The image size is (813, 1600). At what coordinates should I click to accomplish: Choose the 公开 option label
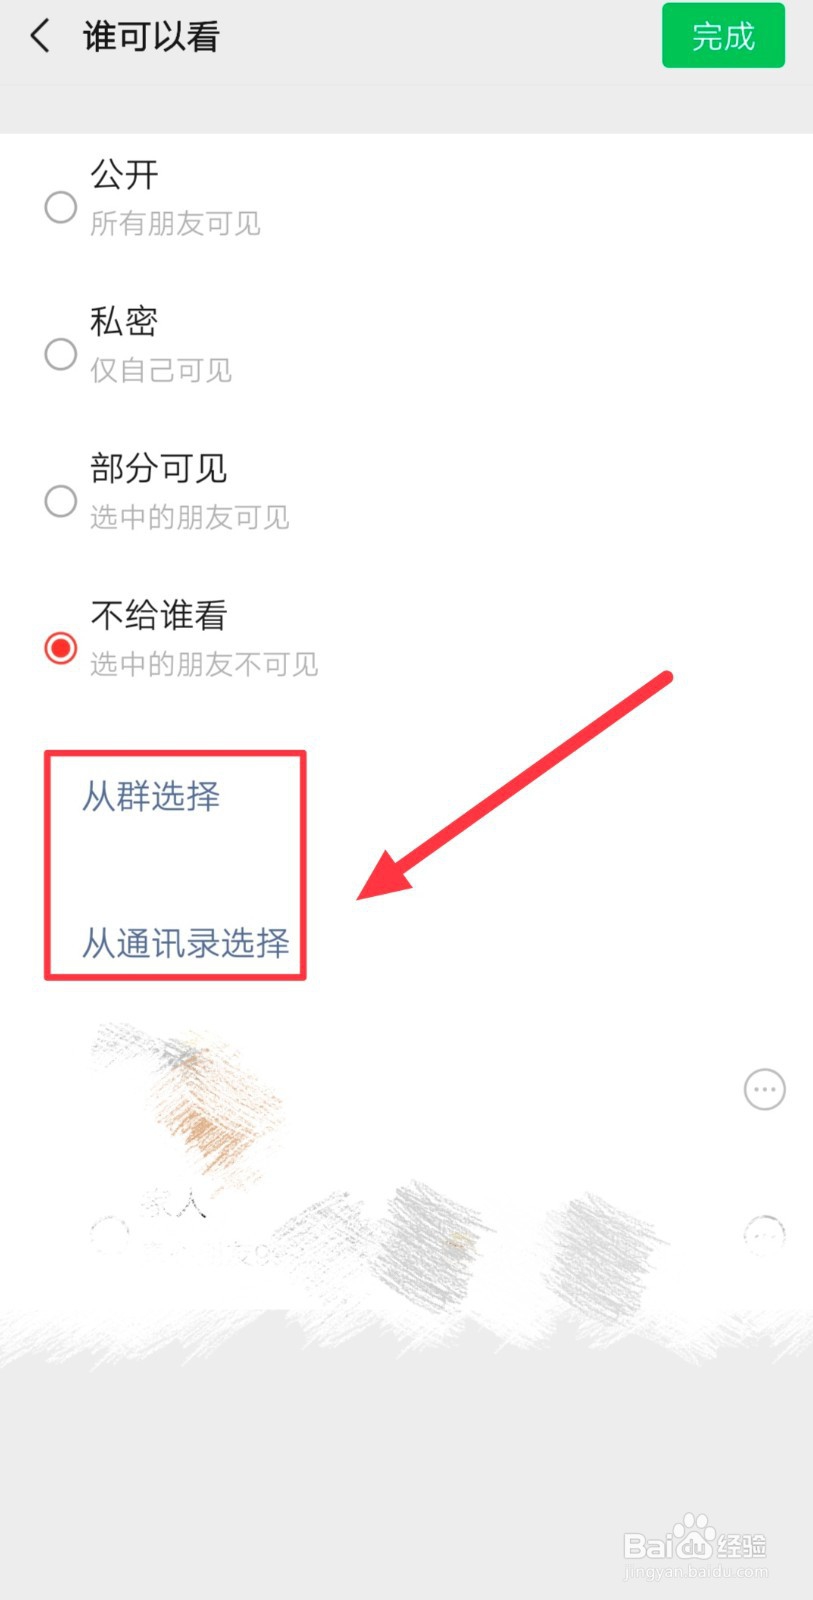[125, 175]
